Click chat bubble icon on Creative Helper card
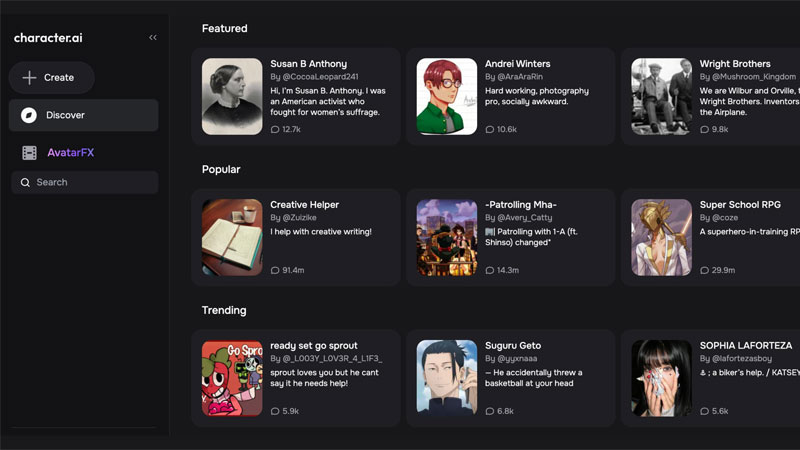 pyautogui.click(x=275, y=270)
